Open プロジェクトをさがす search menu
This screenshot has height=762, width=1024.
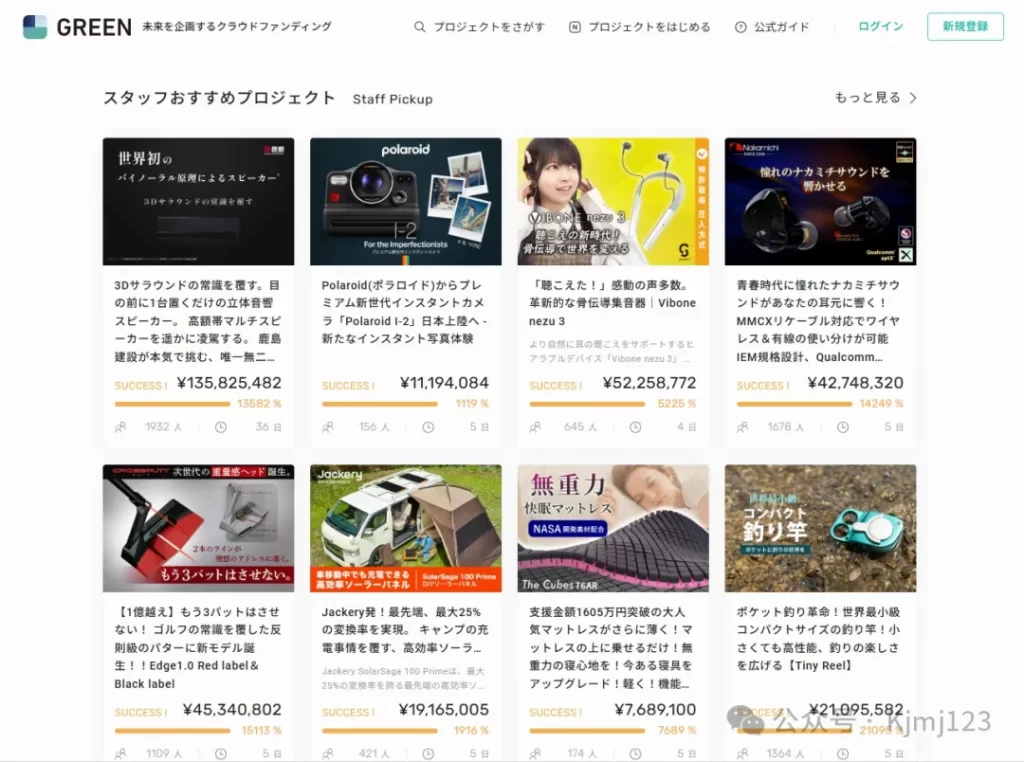click(479, 27)
